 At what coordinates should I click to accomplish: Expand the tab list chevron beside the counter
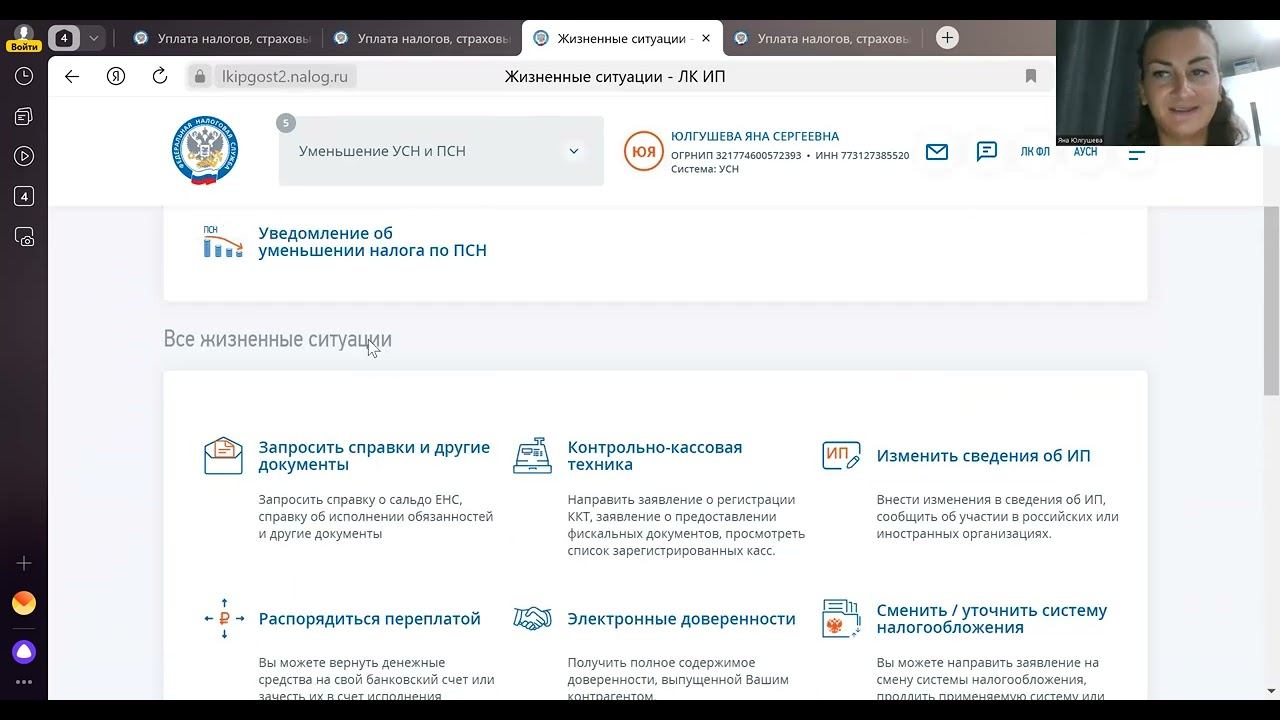93,38
